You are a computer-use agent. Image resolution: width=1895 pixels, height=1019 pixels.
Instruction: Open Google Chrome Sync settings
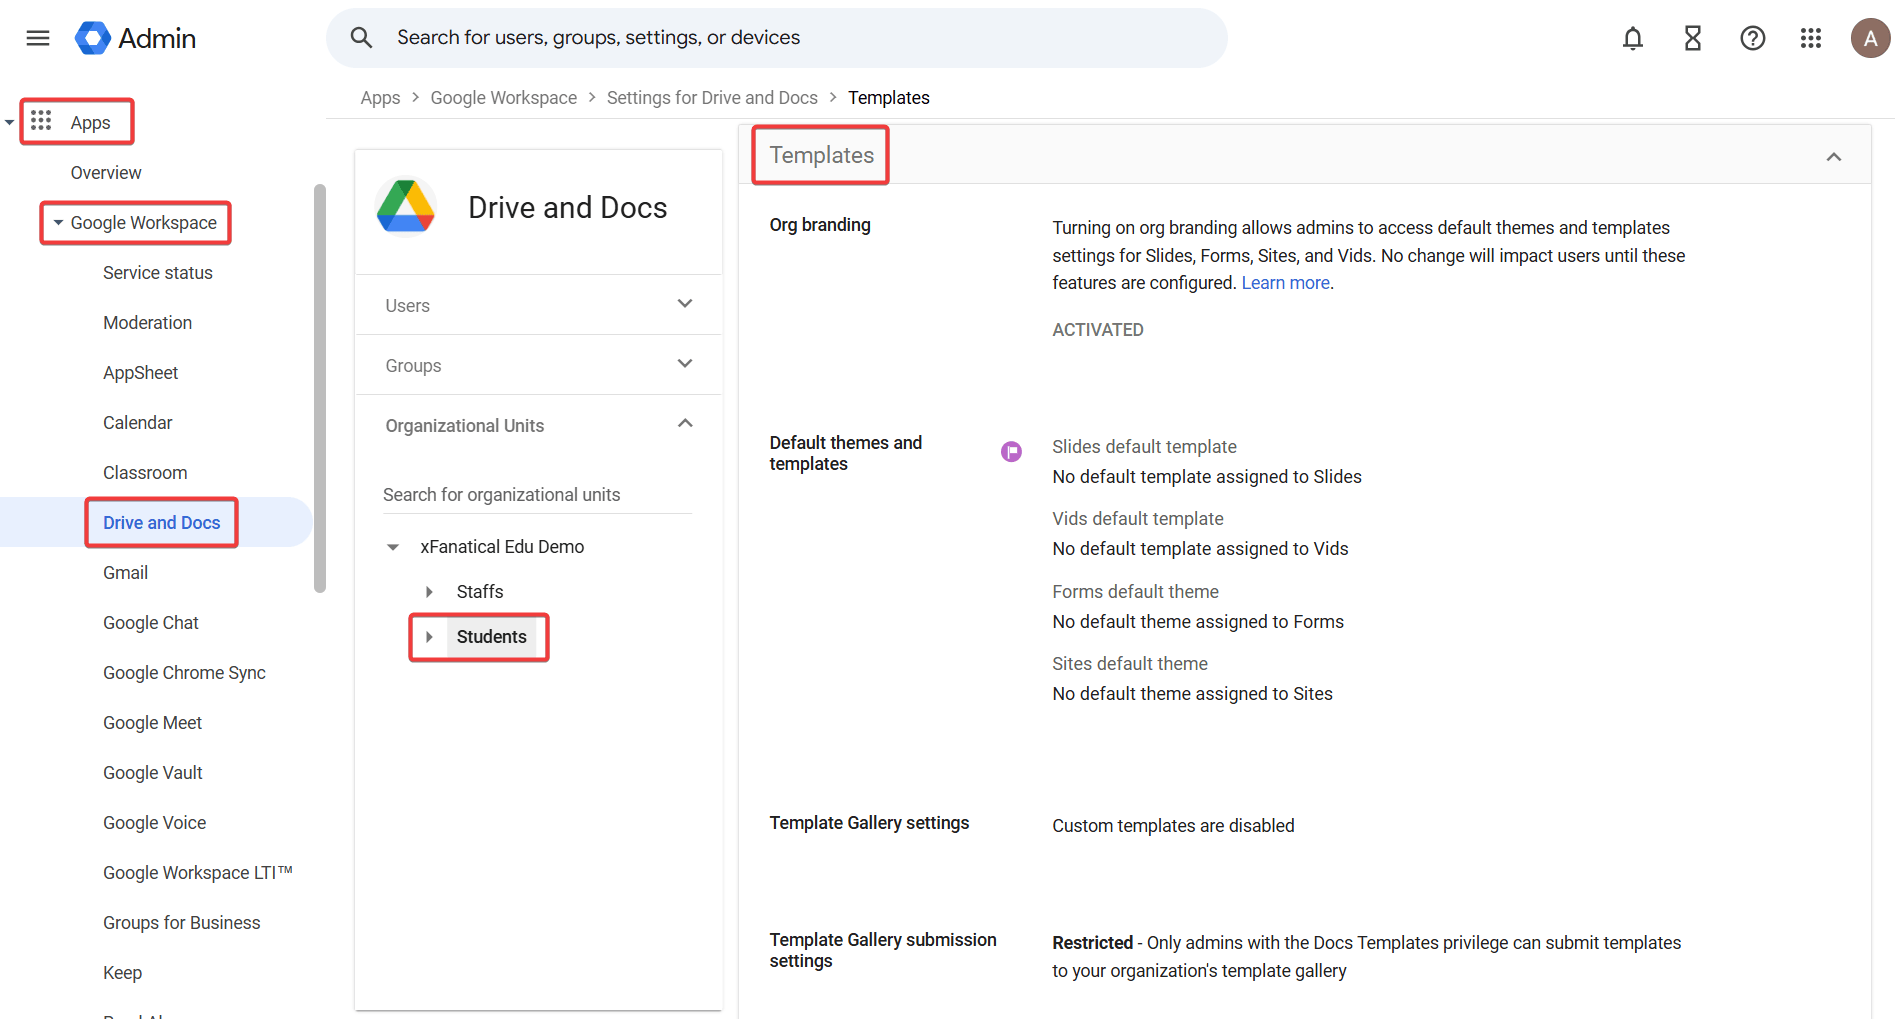[184, 673]
